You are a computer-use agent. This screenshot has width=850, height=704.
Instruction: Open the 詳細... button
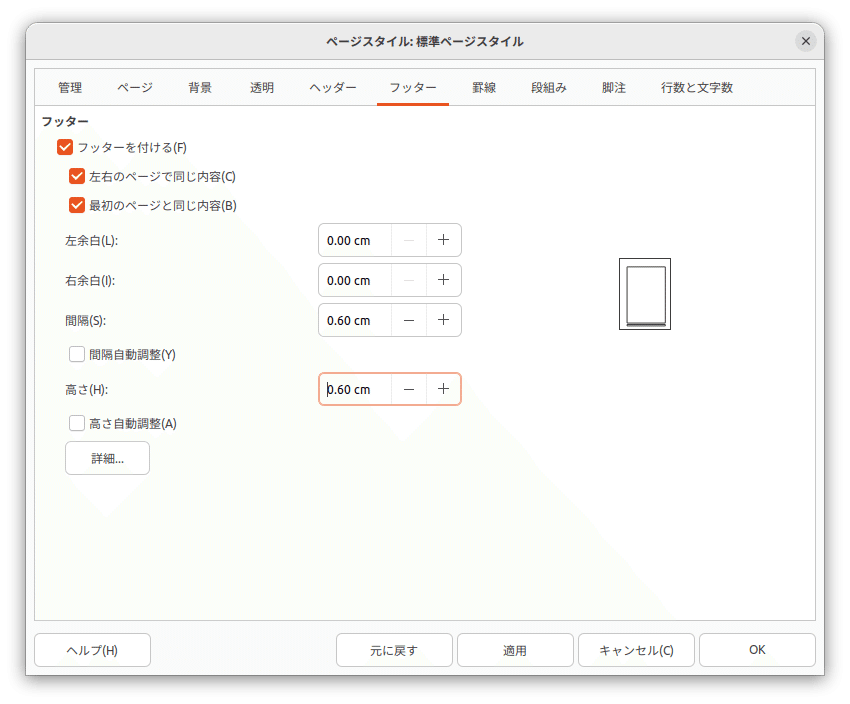[x=107, y=458]
